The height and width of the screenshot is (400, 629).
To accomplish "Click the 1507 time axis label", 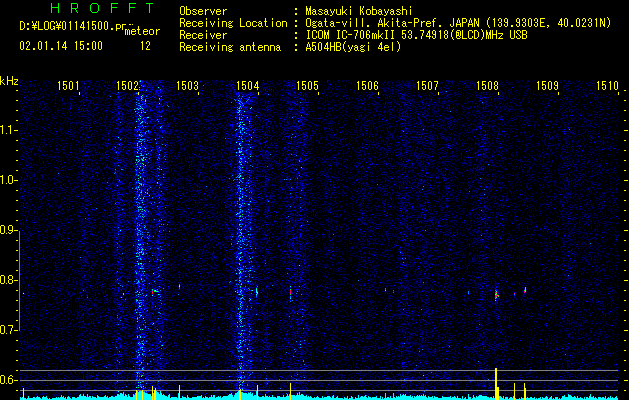I will (427, 86).
